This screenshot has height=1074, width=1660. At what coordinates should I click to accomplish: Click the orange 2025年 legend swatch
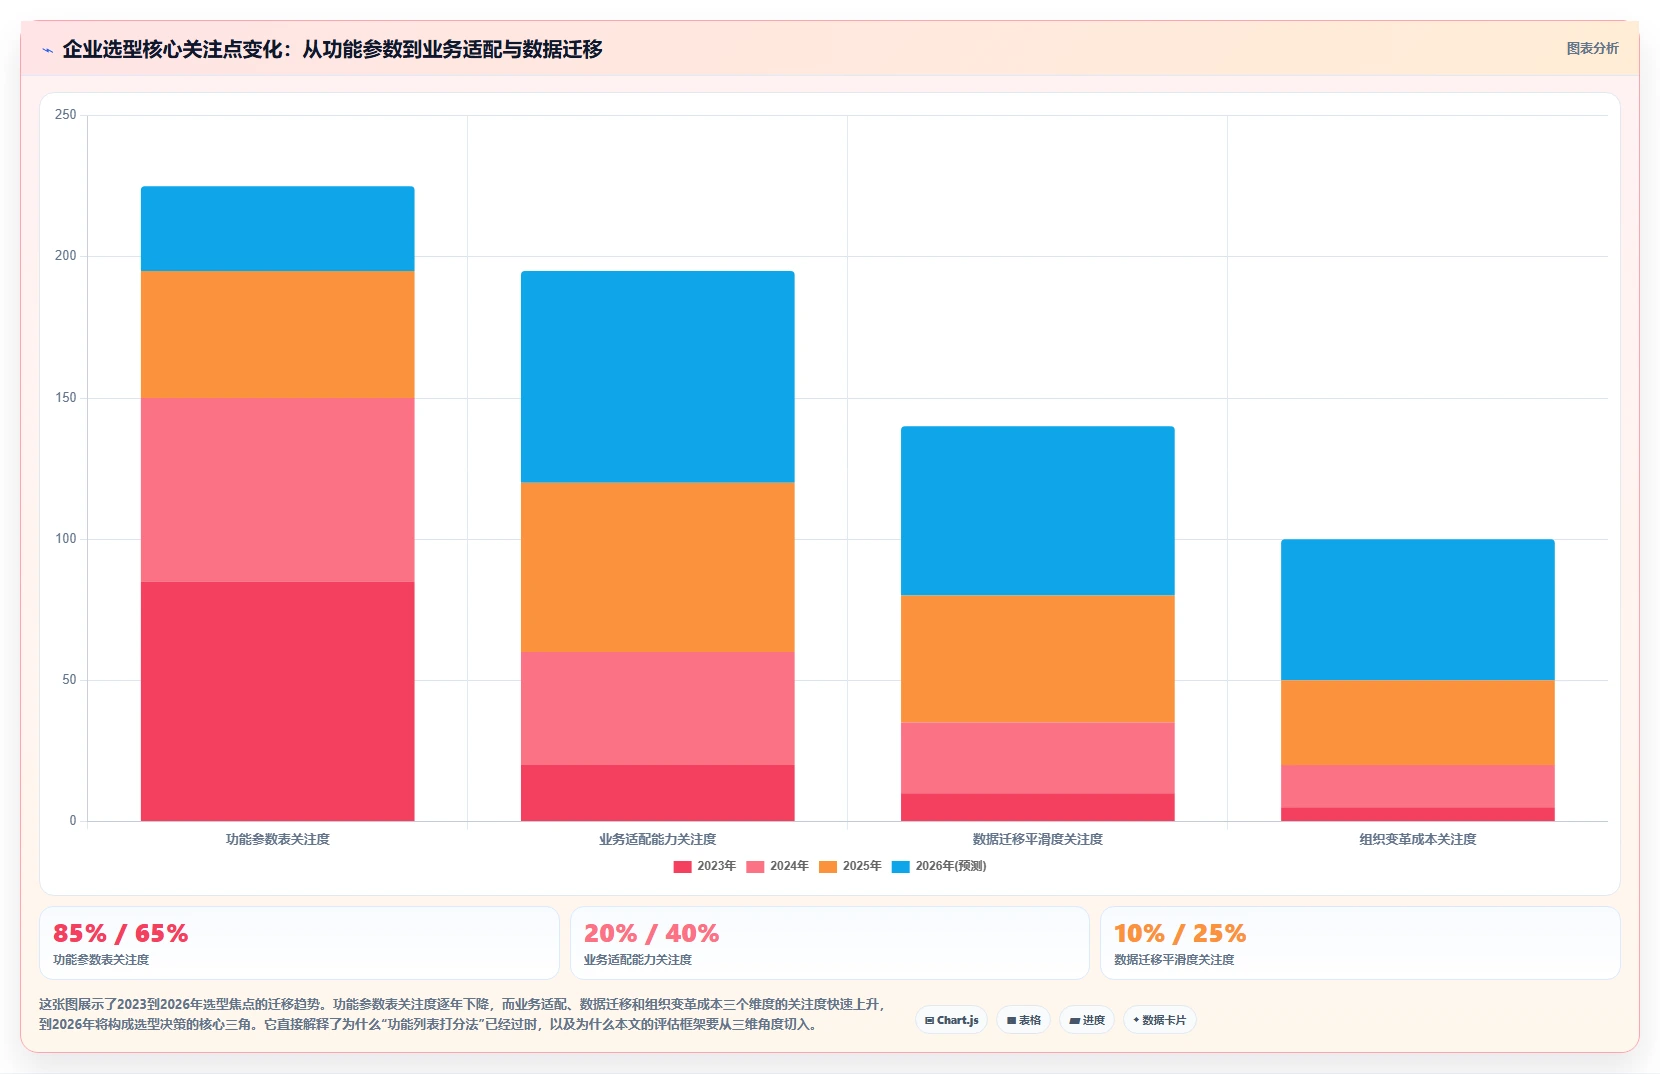point(828,866)
